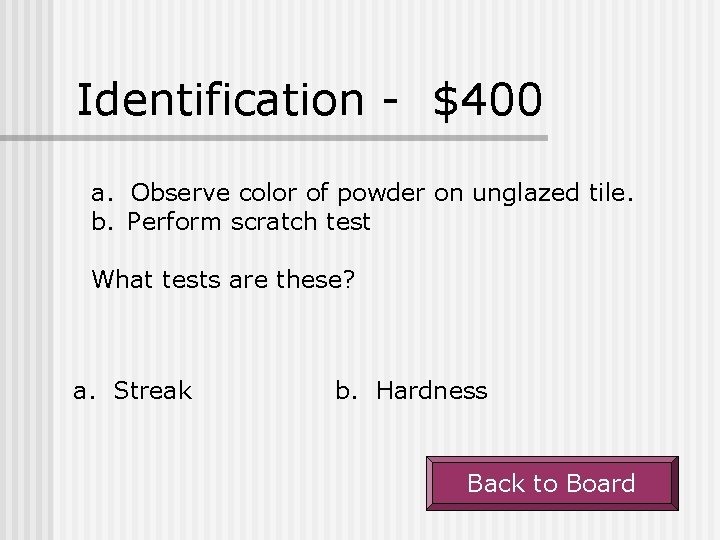
Task: Click the a. label before Observe
Action: tap(102, 194)
